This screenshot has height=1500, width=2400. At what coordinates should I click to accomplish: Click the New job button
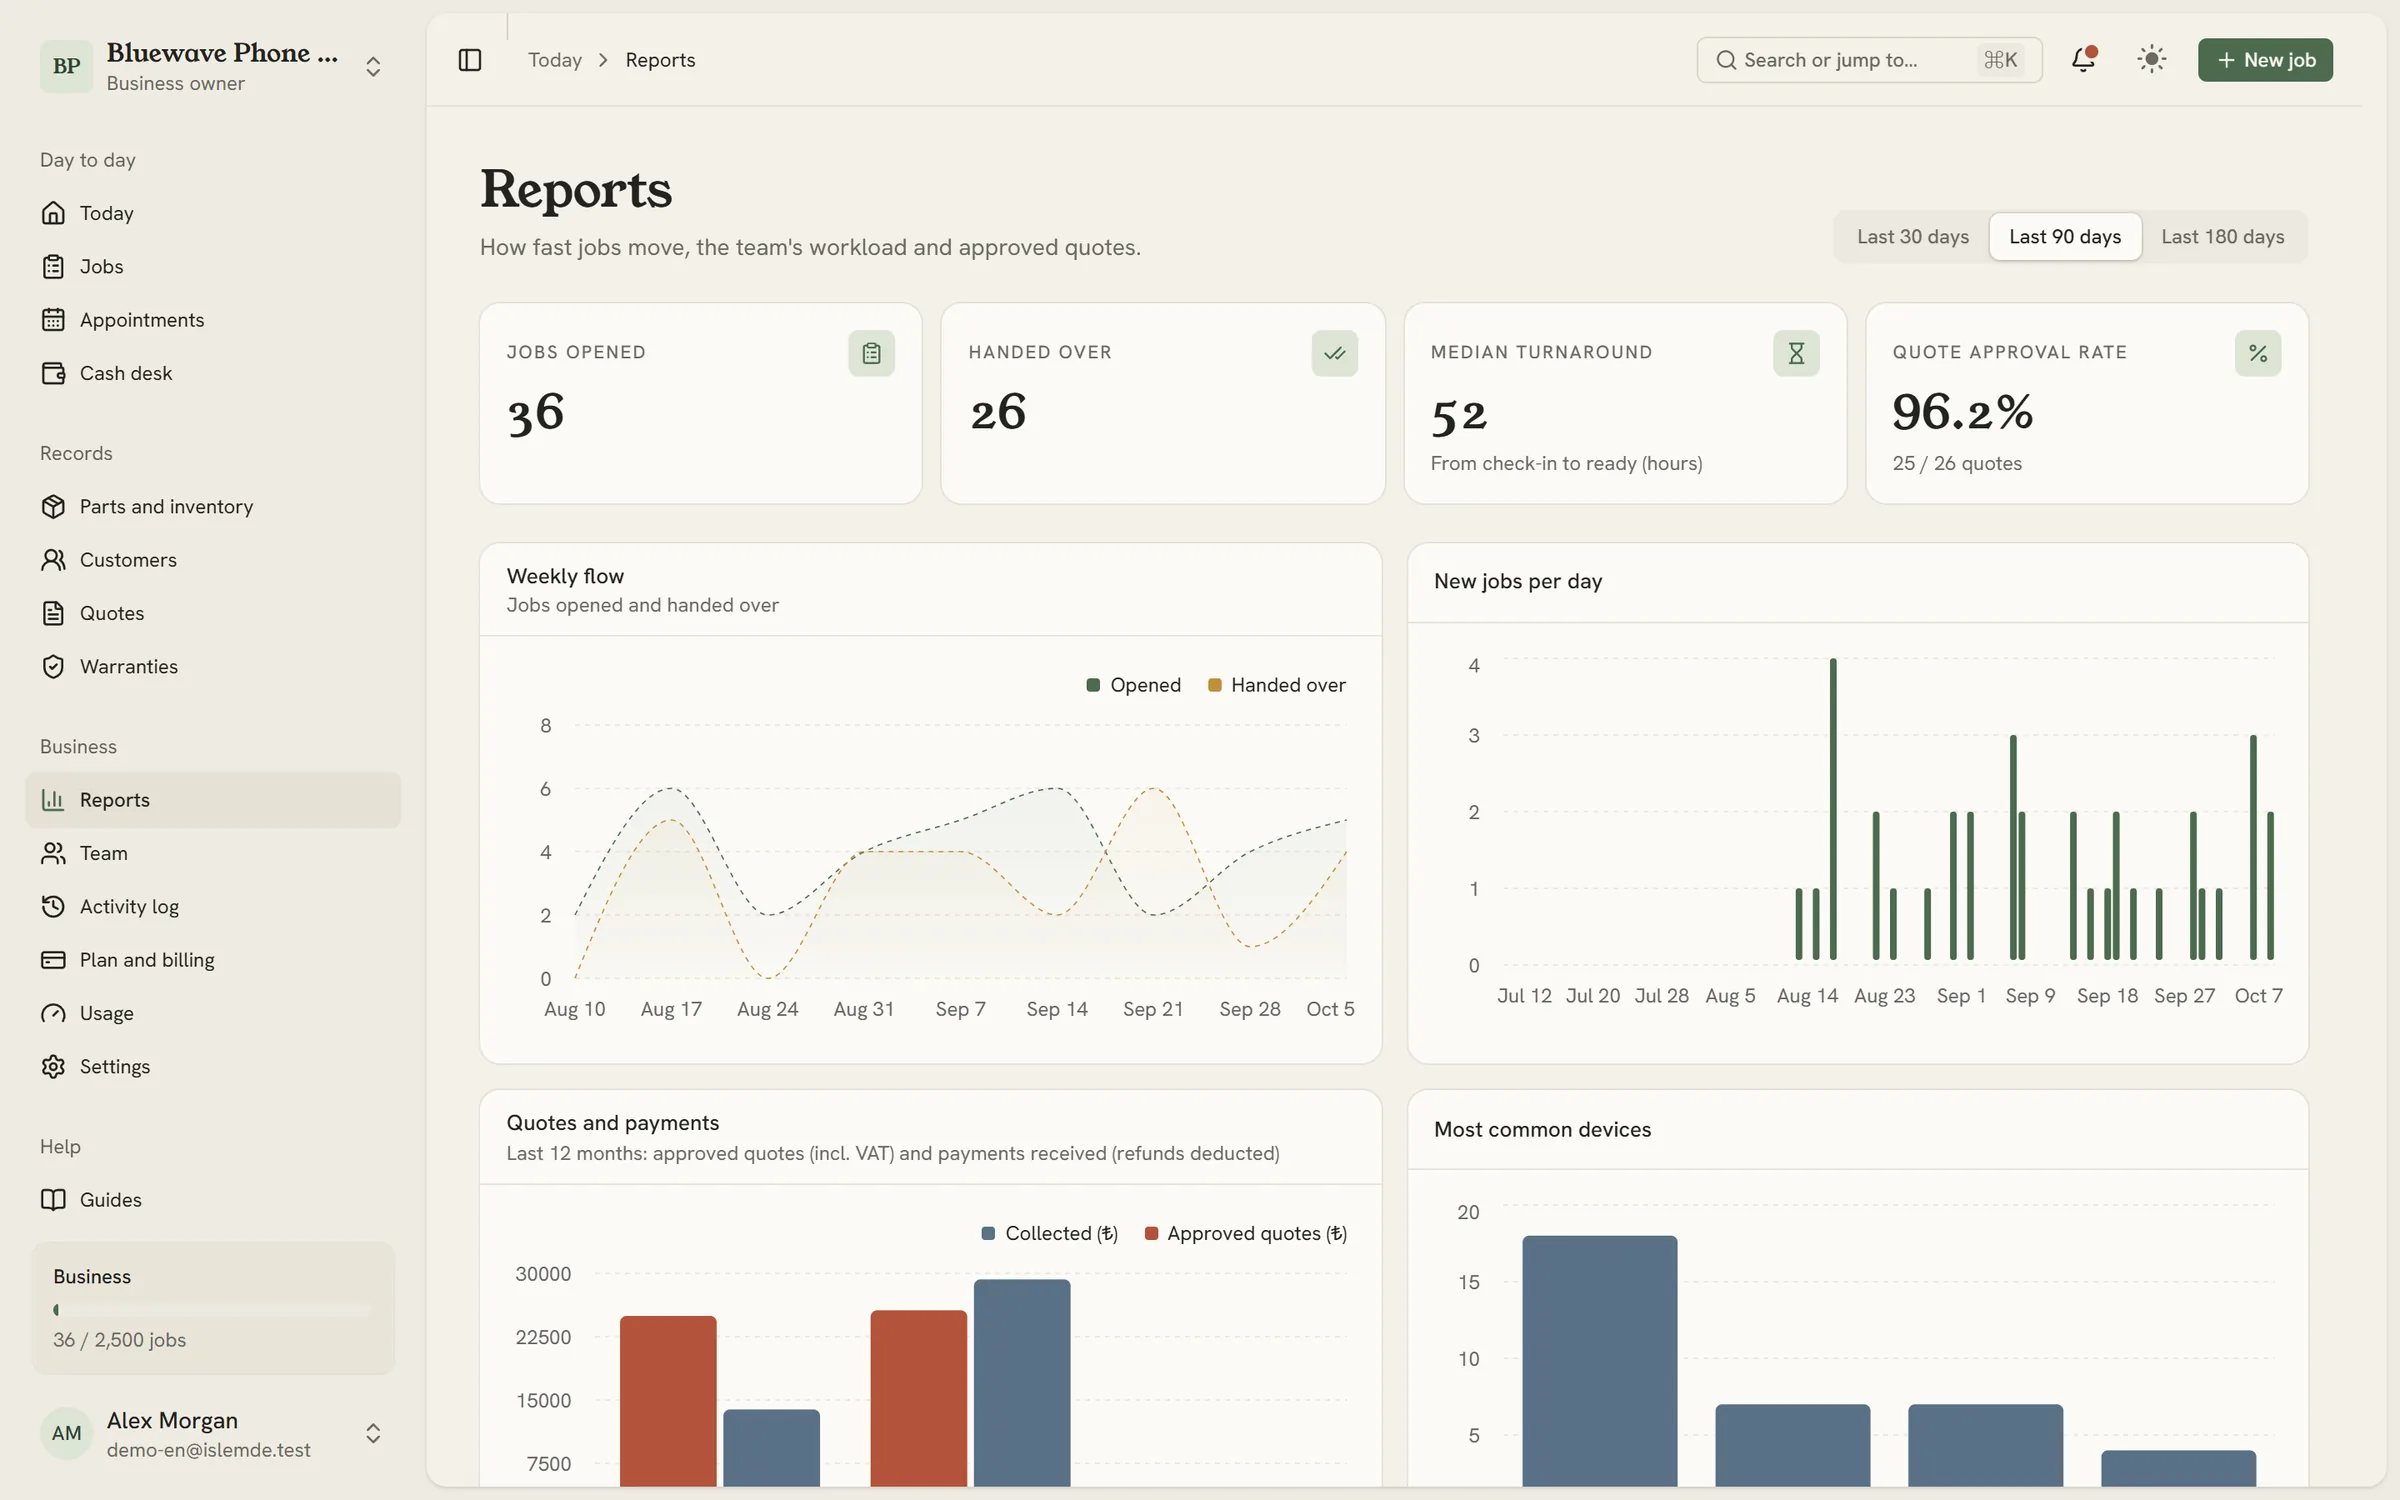click(x=2265, y=60)
